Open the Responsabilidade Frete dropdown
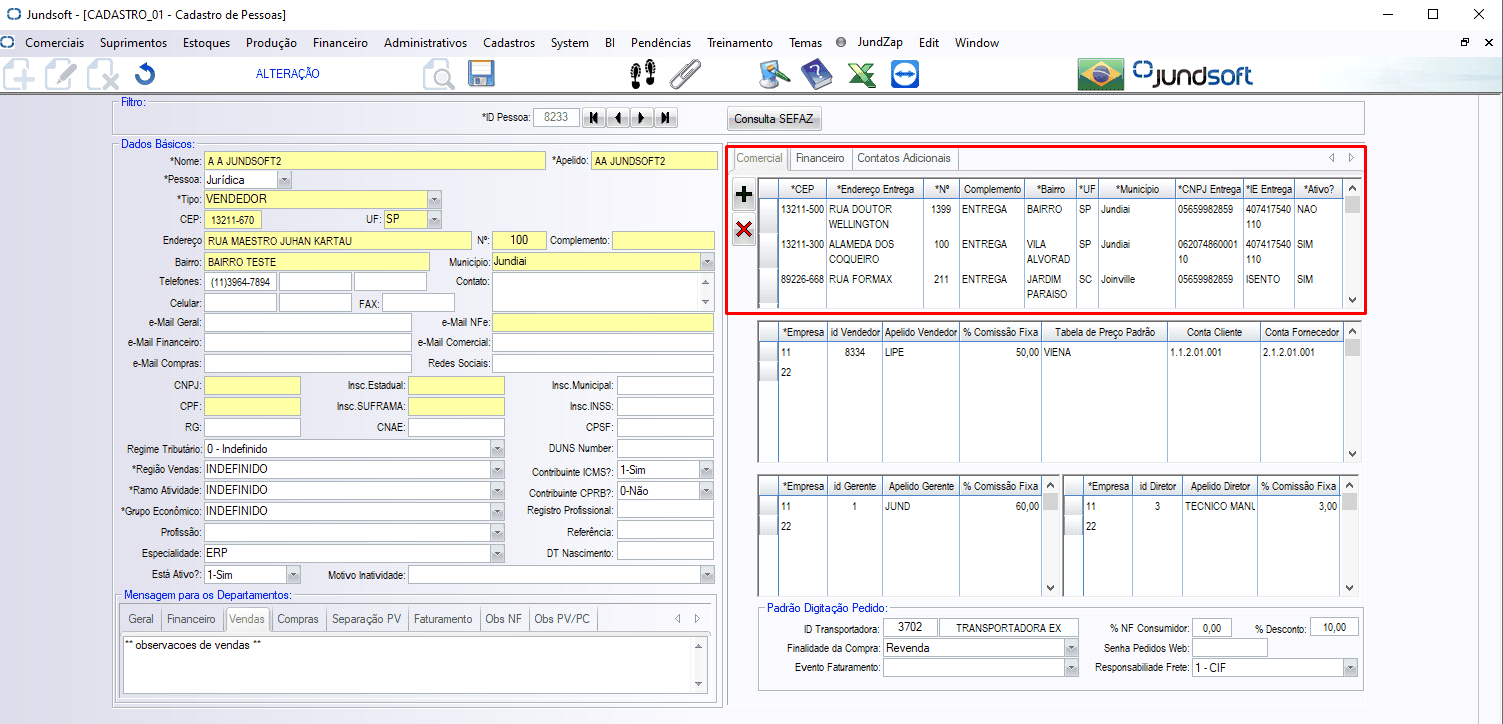1503x724 pixels. [1351, 667]
